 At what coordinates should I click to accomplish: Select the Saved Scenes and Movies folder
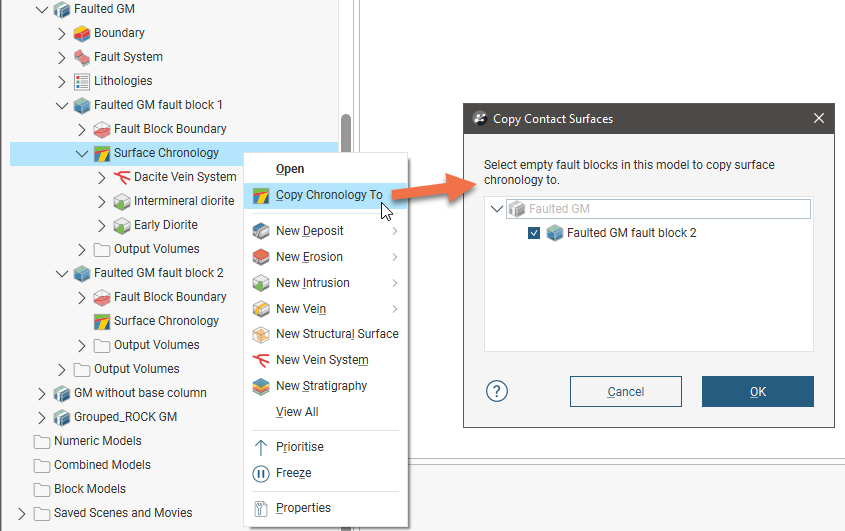pos(123,513)
